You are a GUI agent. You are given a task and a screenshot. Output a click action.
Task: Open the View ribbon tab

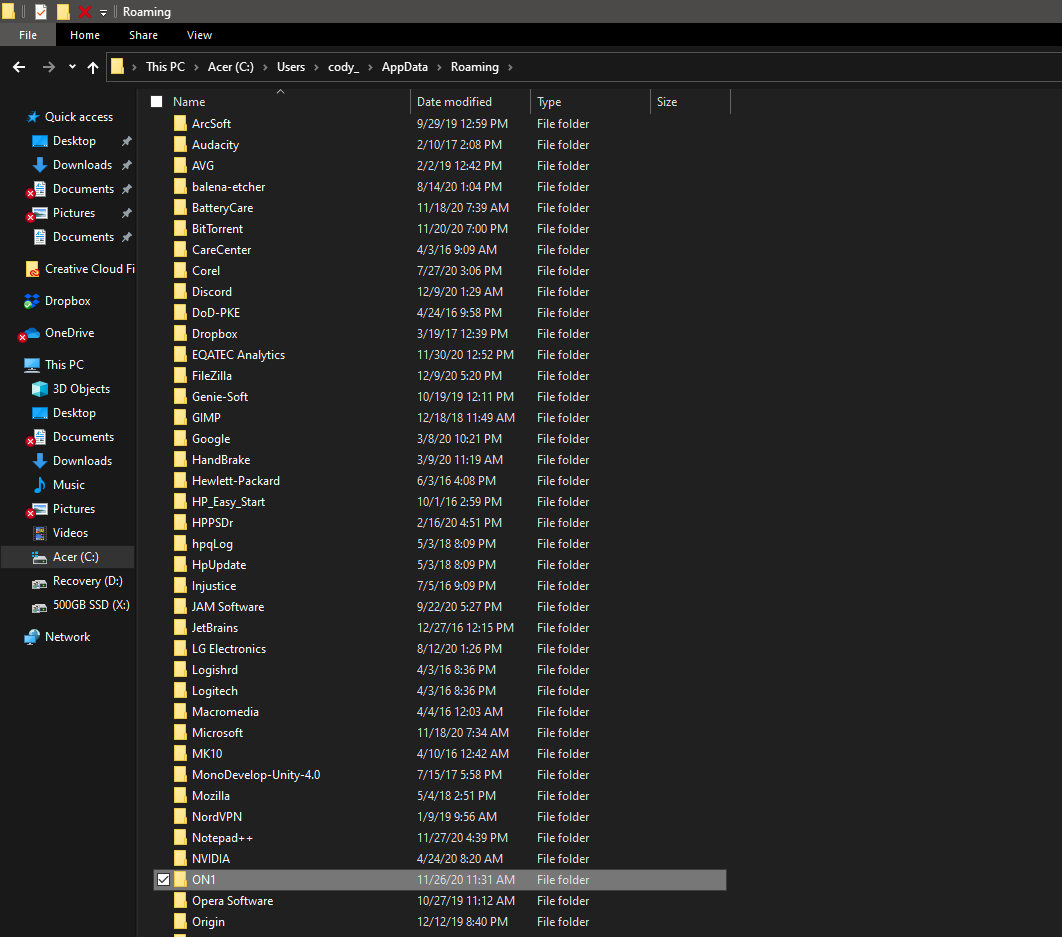199,35
